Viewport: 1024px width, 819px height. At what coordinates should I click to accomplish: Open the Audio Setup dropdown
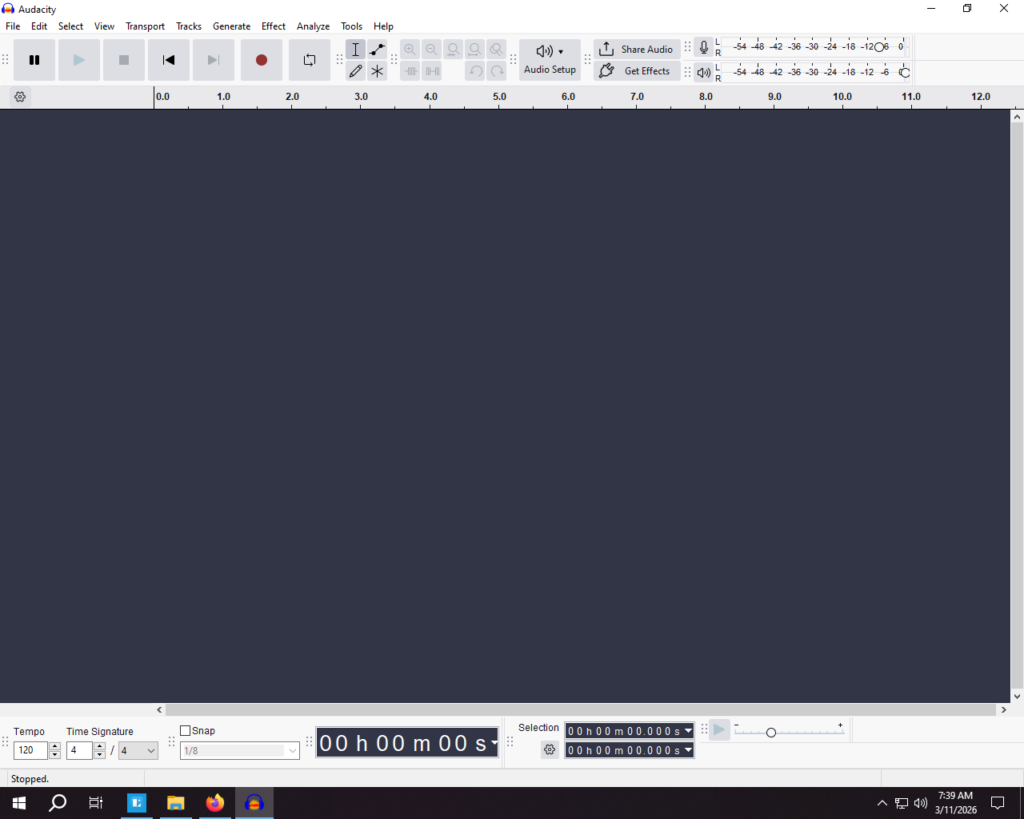coord(549,59)
